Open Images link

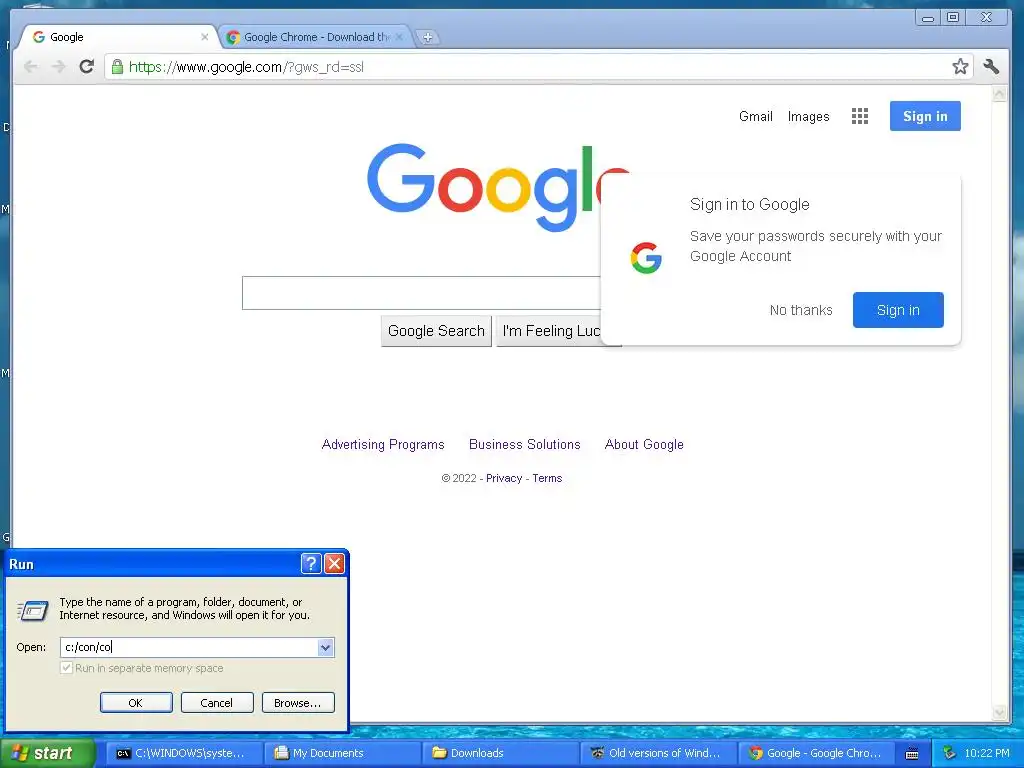808,116
